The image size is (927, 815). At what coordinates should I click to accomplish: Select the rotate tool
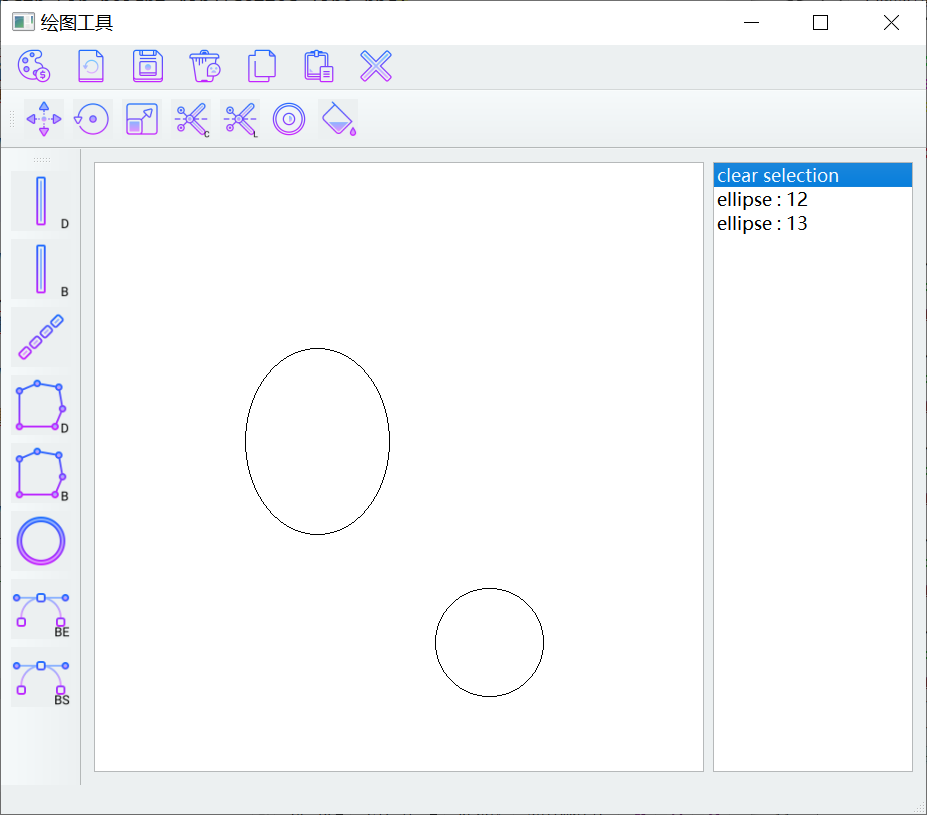[92, 119]
